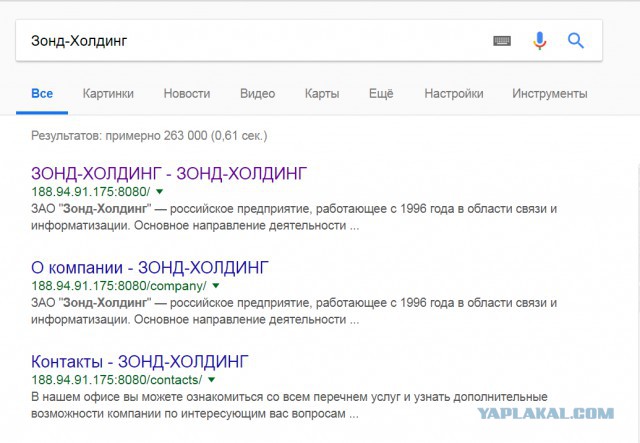Image resolution: width=640 pixels, height=443 pixels.
Task: Open result Контакты - ЗОНД-ХОЛДИНГ
Action: (x=140, y=362)
